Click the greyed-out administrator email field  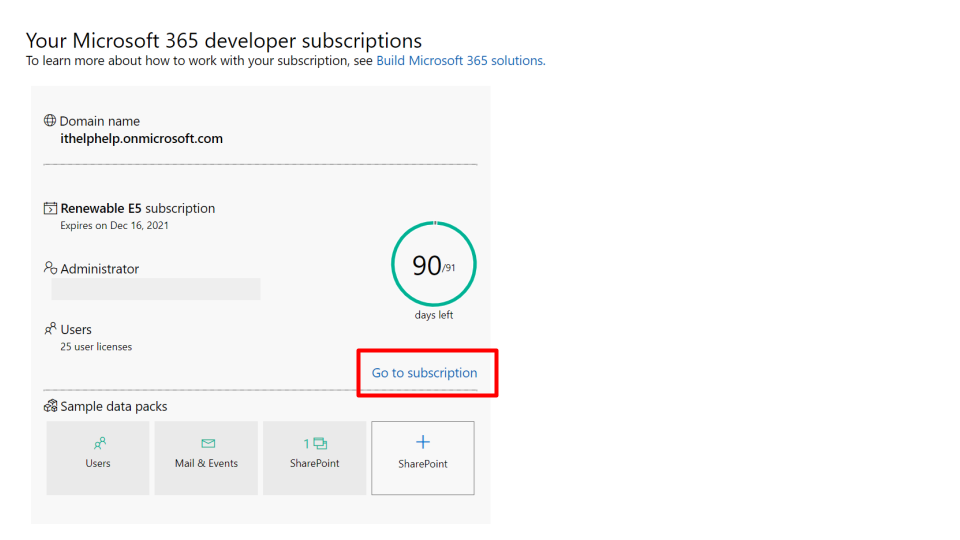156,289
